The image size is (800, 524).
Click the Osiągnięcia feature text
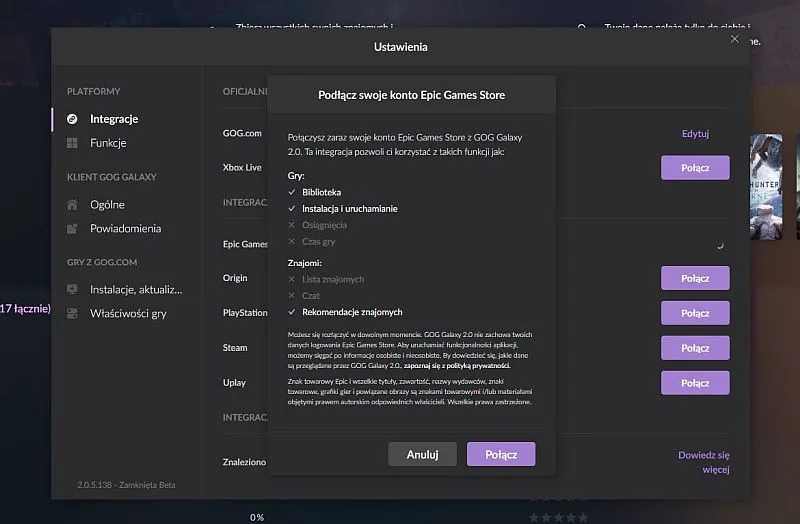click(324, 225)
